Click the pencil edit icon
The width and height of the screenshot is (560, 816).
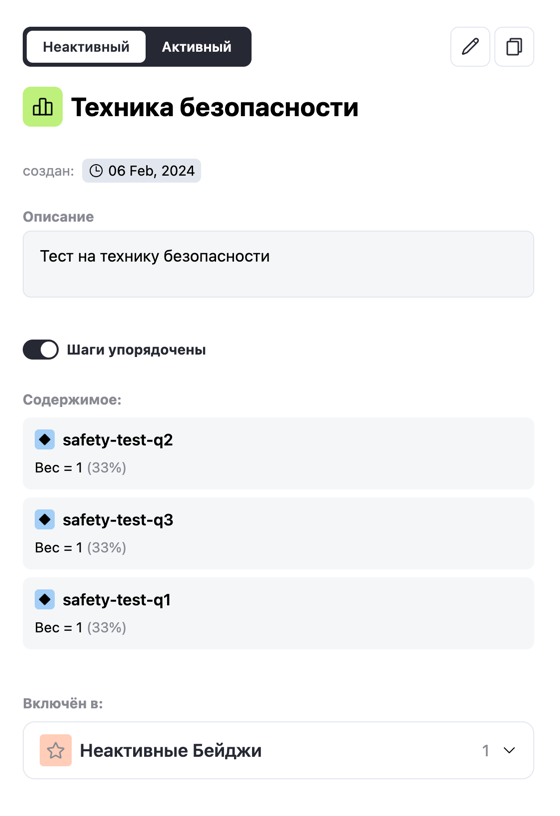(x=470, y=47)
